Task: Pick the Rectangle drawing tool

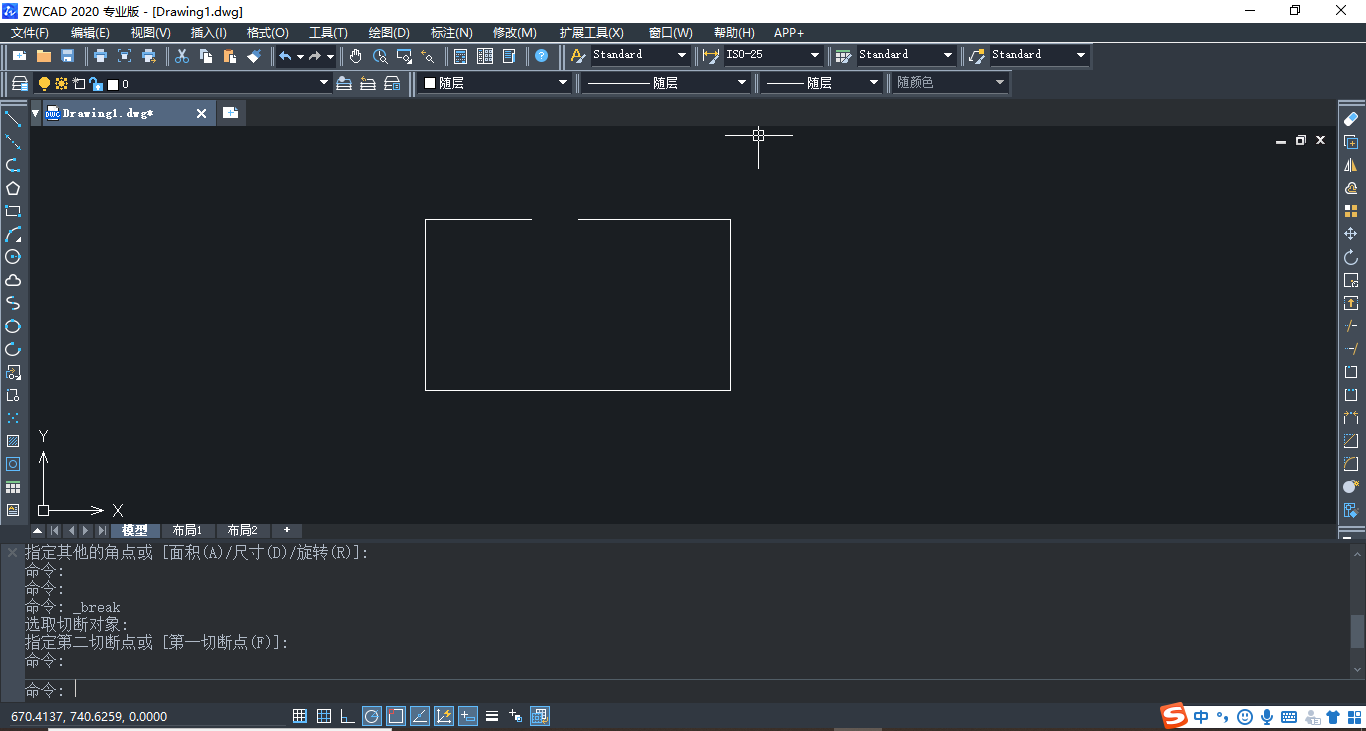Action: pyautogui.click(x=13, y=211)
